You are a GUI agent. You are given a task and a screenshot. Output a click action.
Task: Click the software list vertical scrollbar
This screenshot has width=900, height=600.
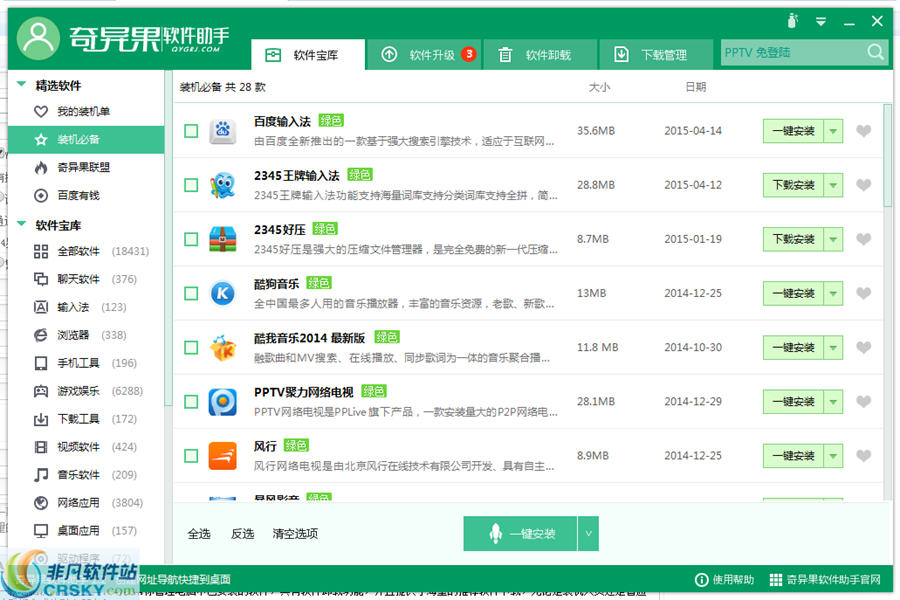[x=887, y=155]
